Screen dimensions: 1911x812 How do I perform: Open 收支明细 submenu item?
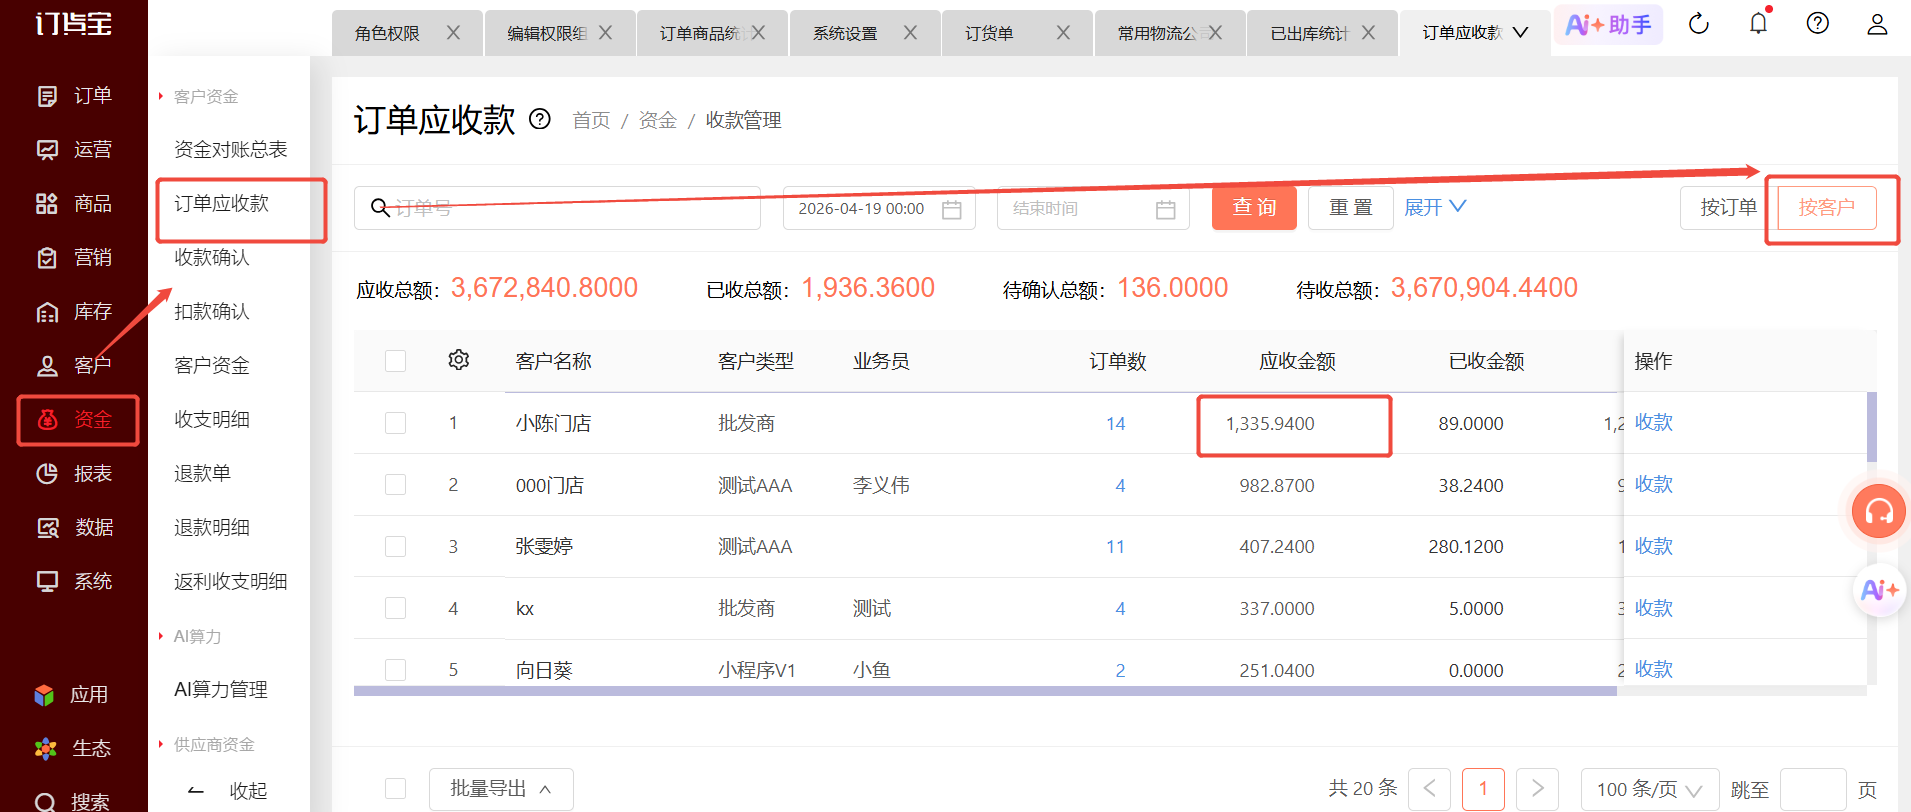[212, 420]
